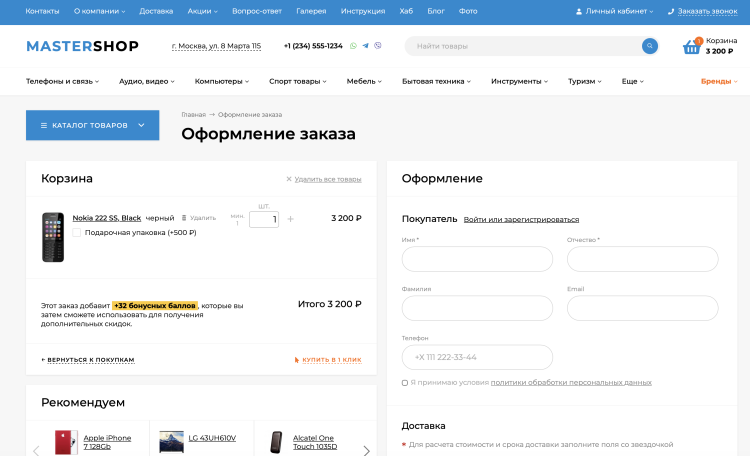Open the shopping cart basket icon
Viewport: 750px width, 456px height.
pyautogui.click(x=692, y=47)
